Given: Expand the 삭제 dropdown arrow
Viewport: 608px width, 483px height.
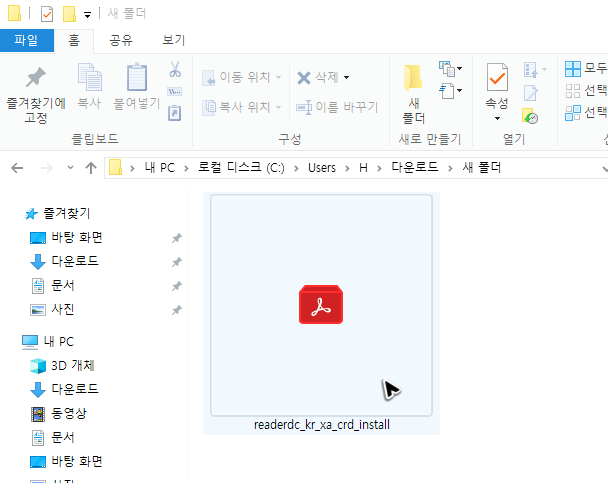Looking at the screenshot, I should pyautogui.click(x=347, y=77).
